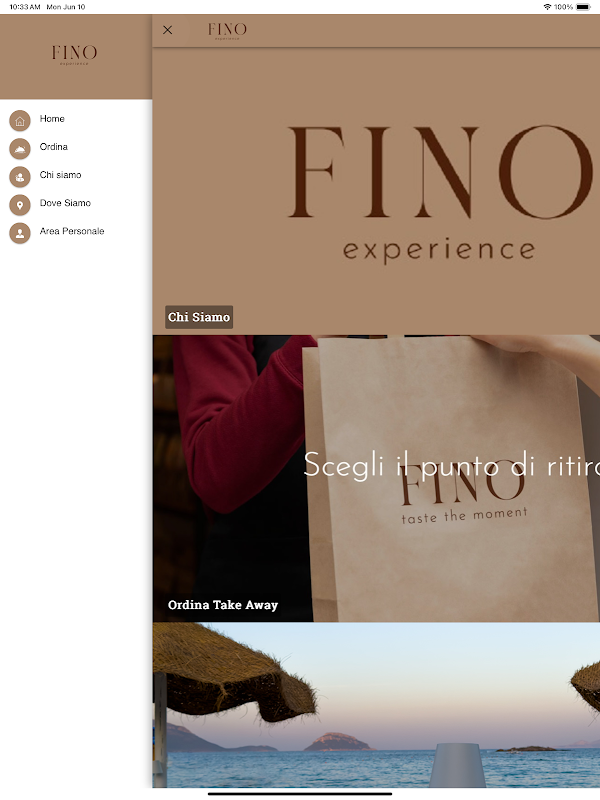Select the paper bag take away image
The height and width of the screenshot is (800, 600).
click(376, 479)
